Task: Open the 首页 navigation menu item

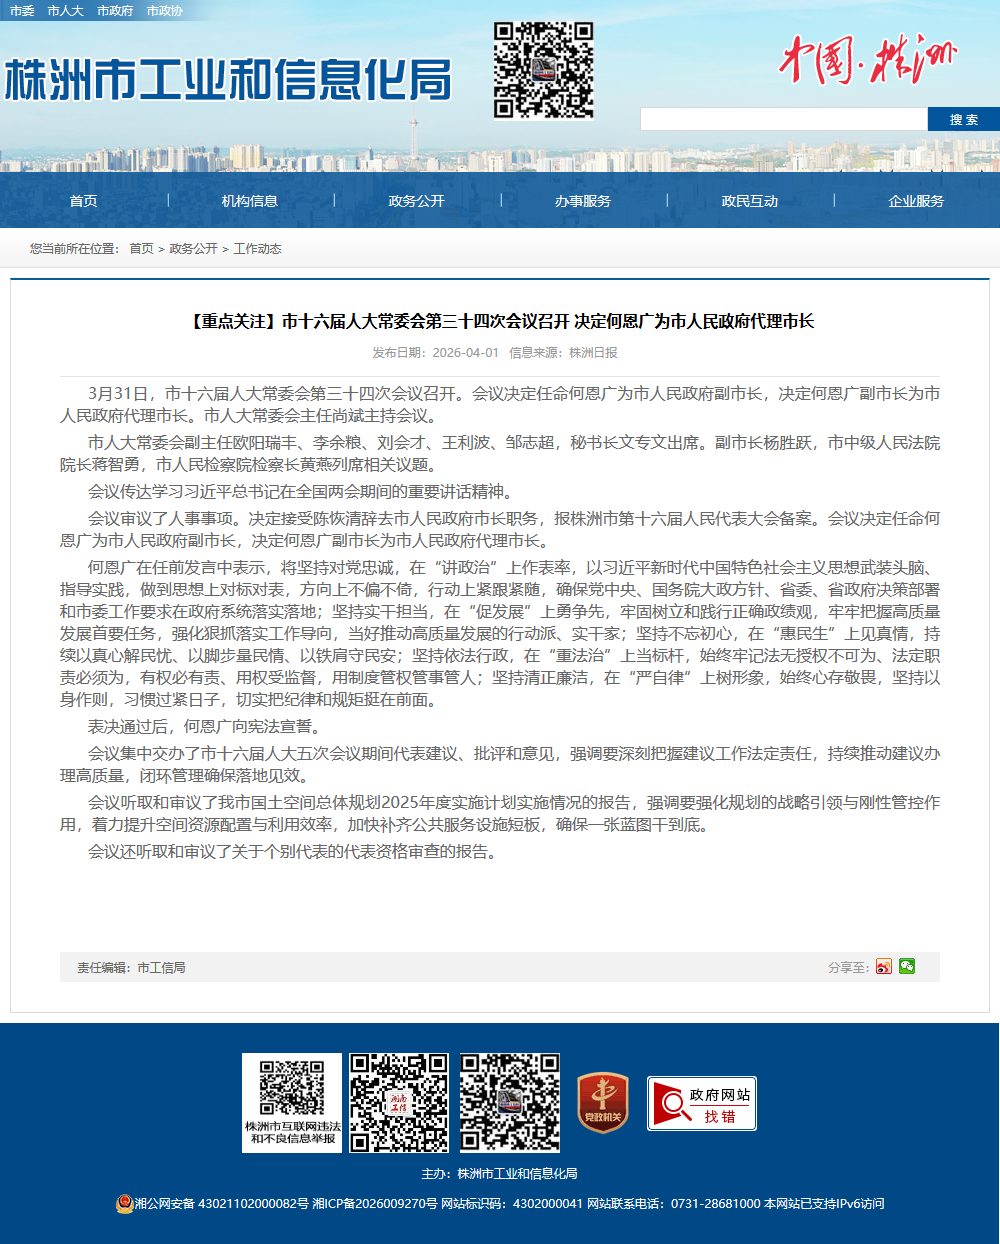Action: [x=83, y=201]
